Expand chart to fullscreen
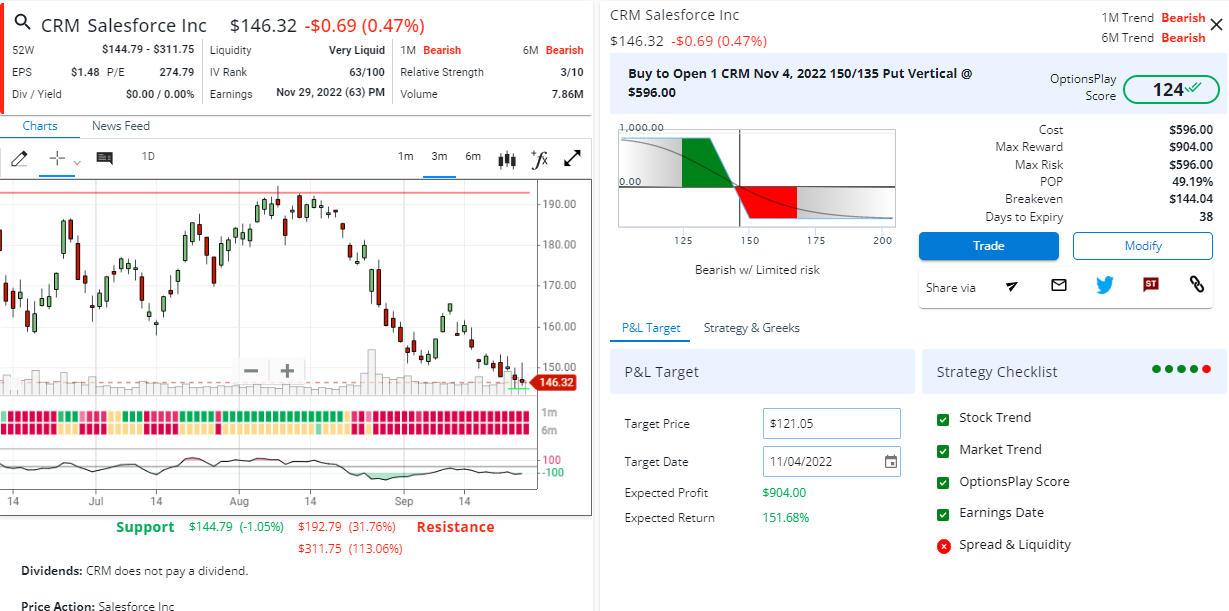The height and width of the screenshot is (611, 1229). click(x=573, y=159)
